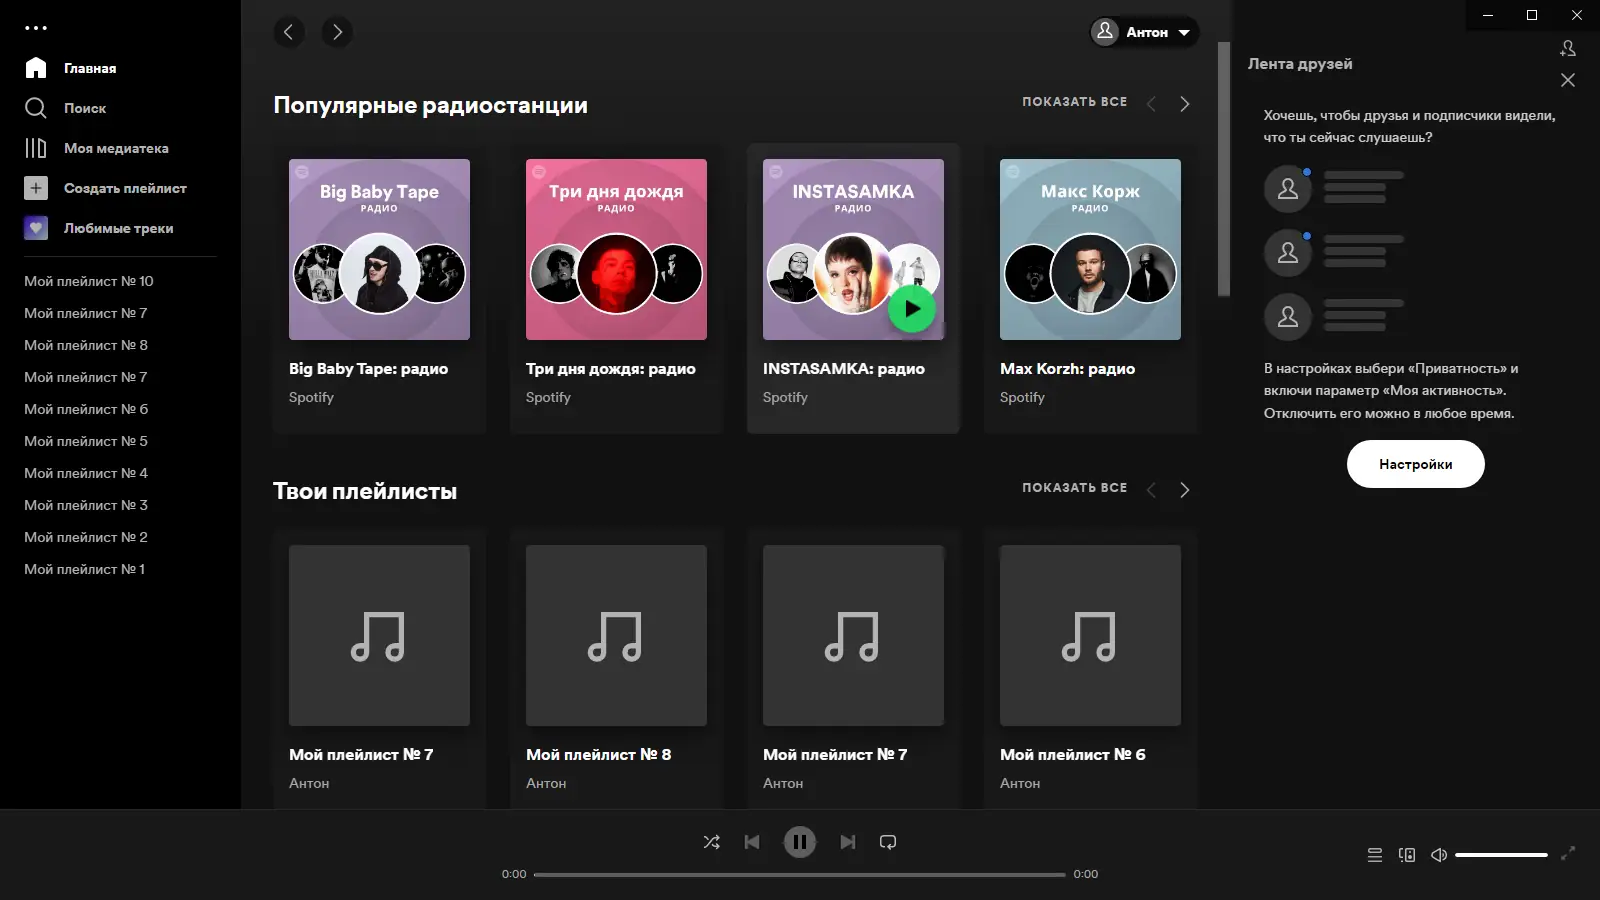Open Мой плейлист № 2

coord(86,537)
